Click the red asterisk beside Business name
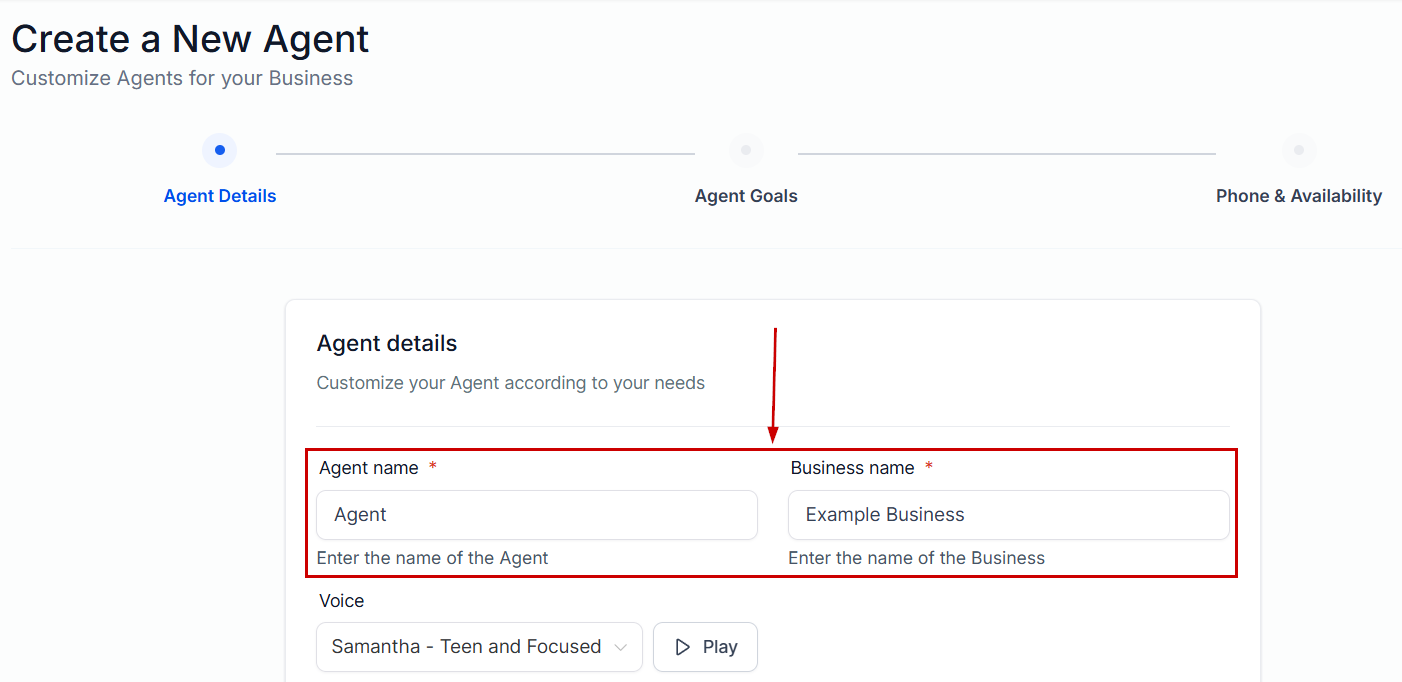The width and height of the screenshot is (1402, 682). click(928, 467)
